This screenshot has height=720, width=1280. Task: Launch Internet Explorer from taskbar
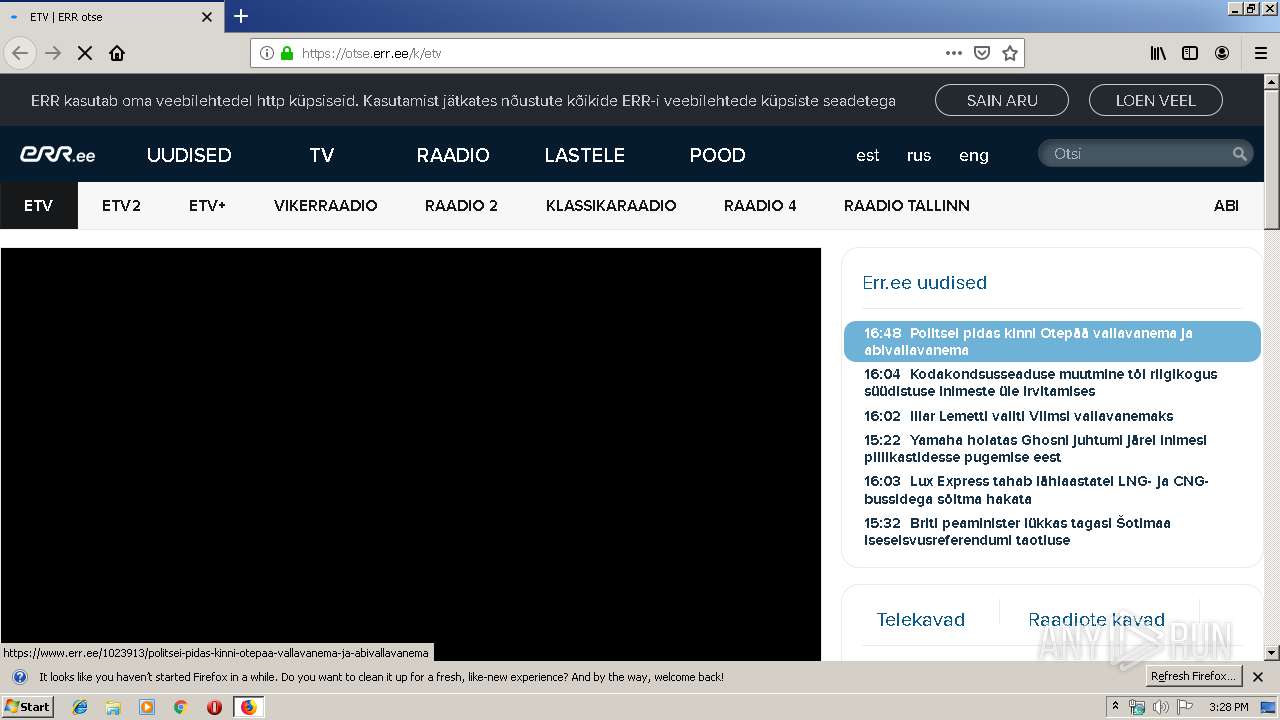point(80,707)
